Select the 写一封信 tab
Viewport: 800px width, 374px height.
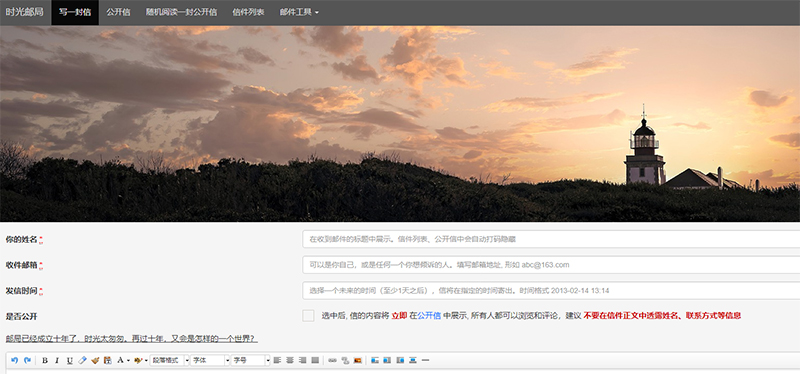point(75,12)
